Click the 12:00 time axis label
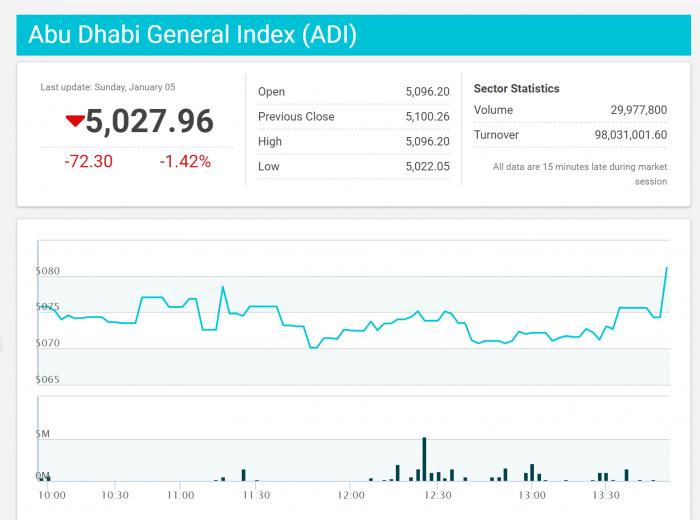This screenshot has width=700, height=520. click(x=351, y=495)
